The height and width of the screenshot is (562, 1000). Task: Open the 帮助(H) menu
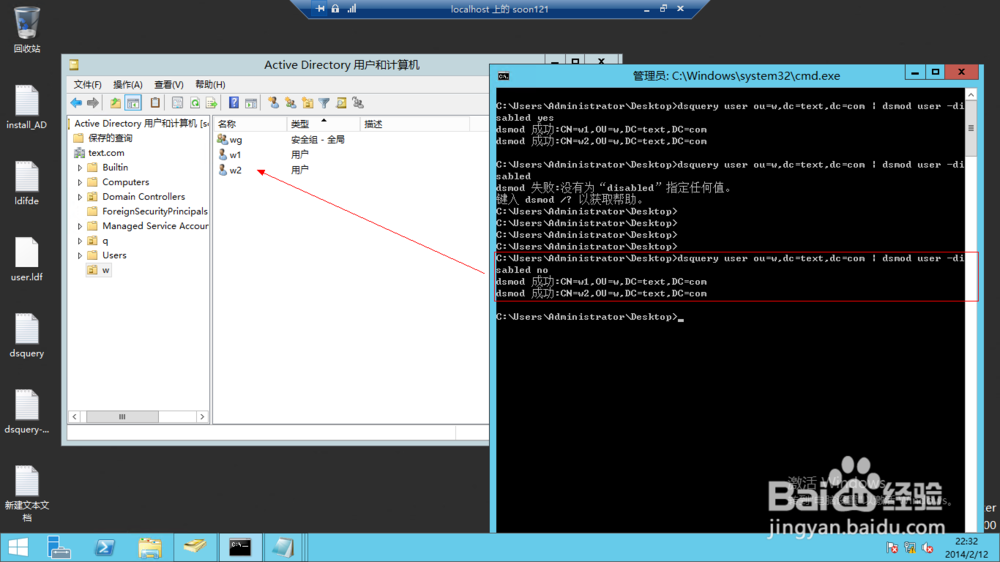pyautogui.click(x=210, y=84)
